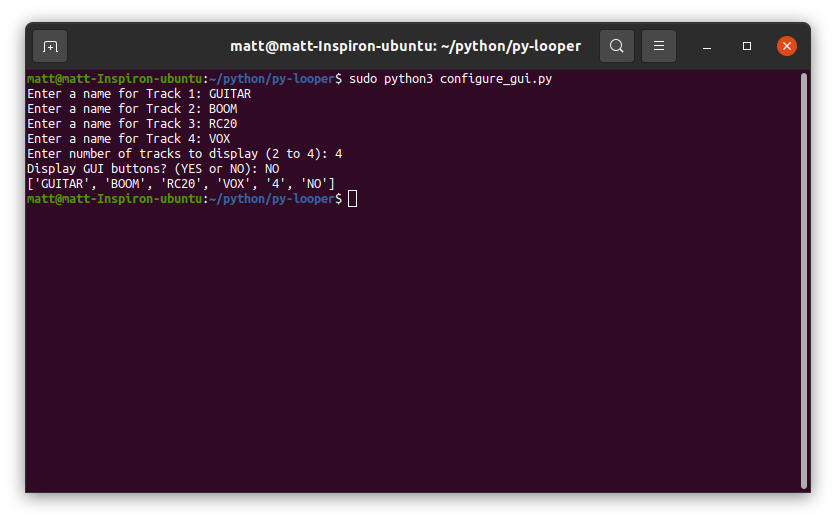Maximize the terminal window
836x521 pixels.
pyautogui.click(x=746, y=46)
